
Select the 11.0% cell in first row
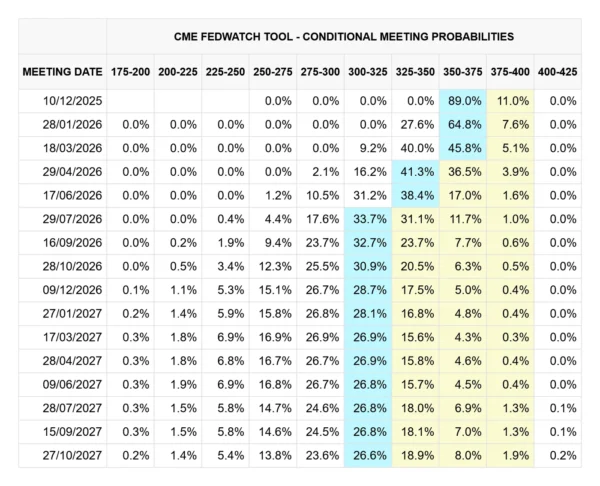(x=510, y=101)
